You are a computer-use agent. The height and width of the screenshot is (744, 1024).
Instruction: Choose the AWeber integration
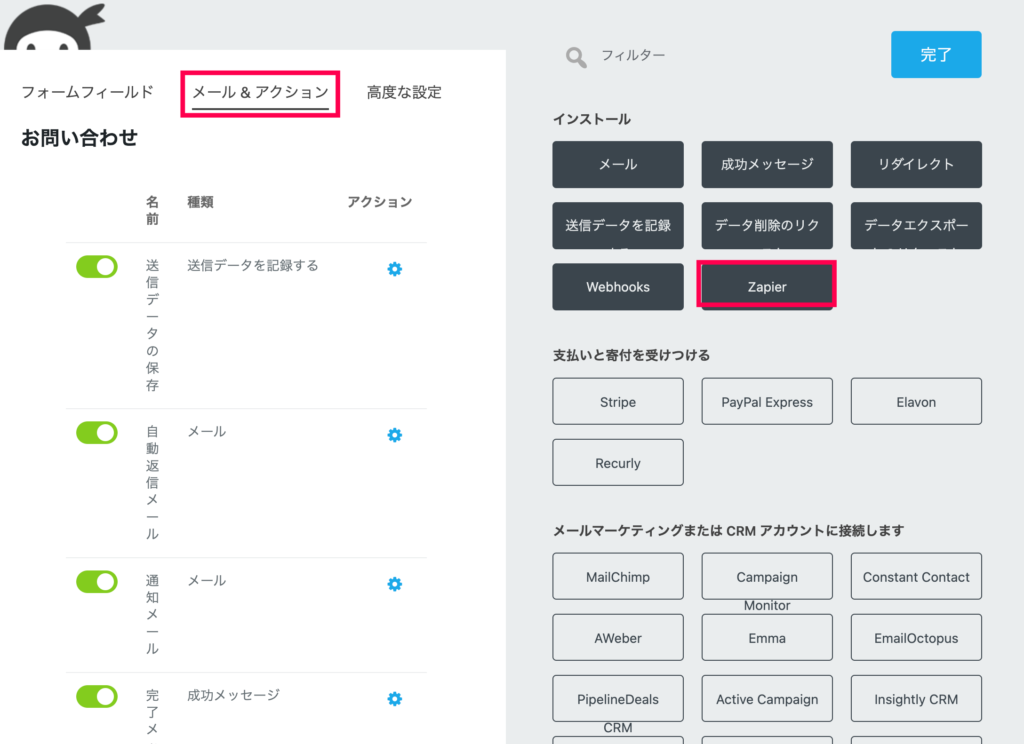coord(618,638)
